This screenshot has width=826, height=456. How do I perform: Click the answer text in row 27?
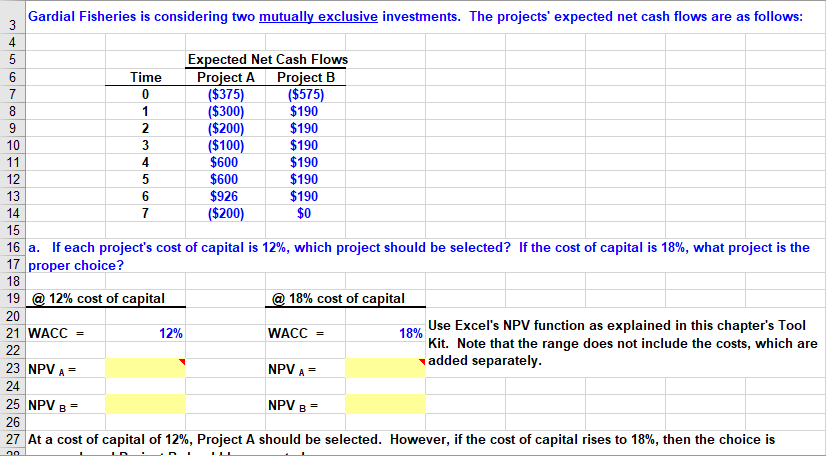[x=401, y=440]
